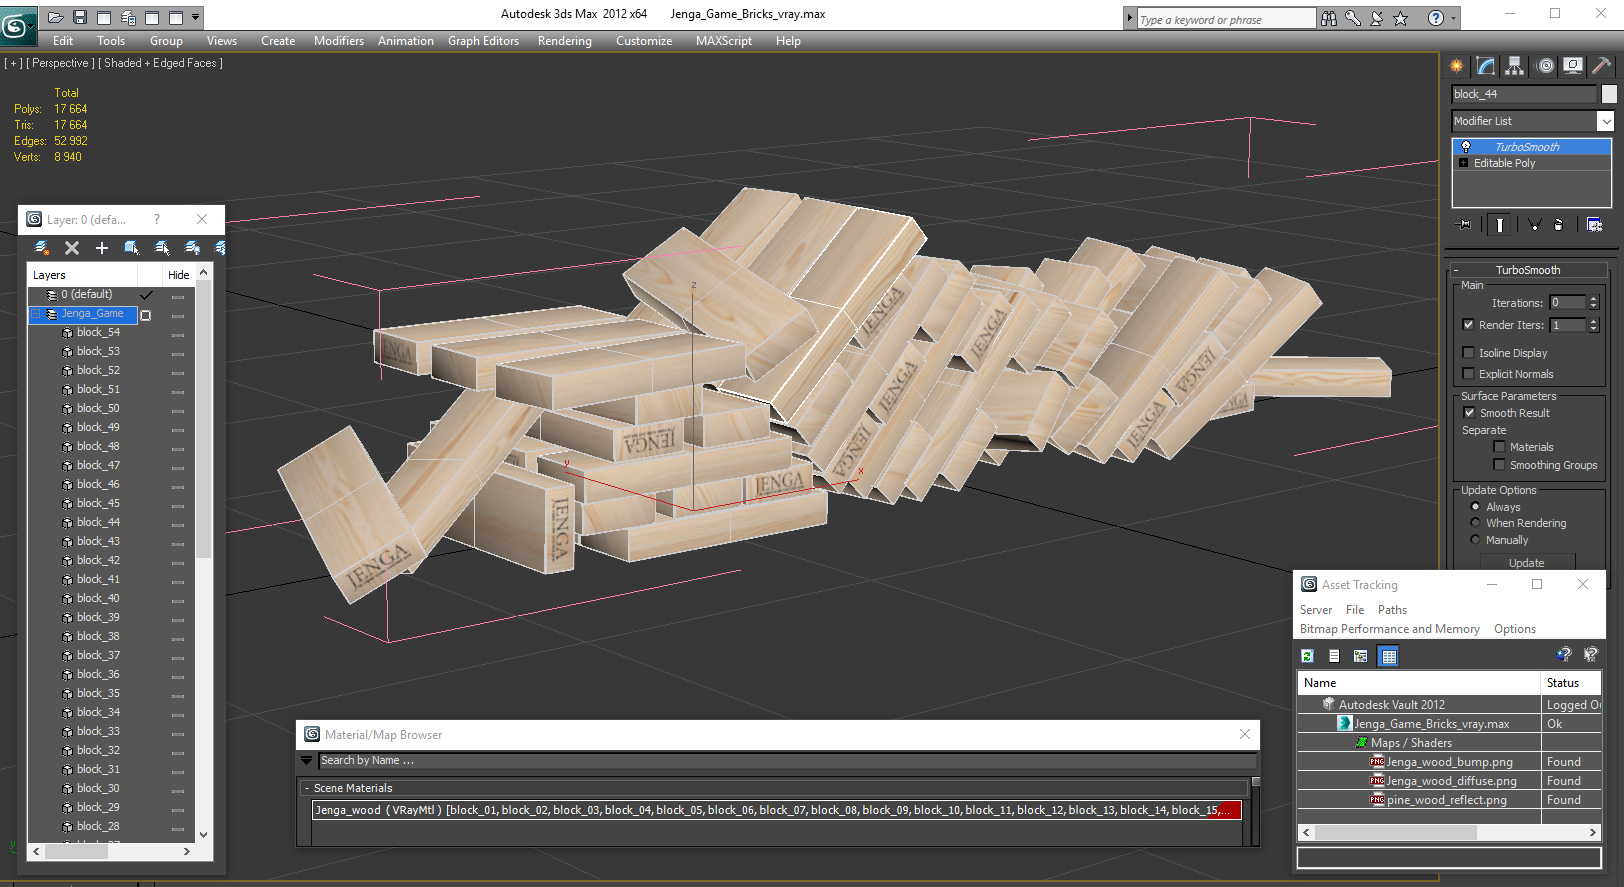1624x887 pixels.
Task: Open the Modifier List dropdown
Action: (x=1605, y=121)
